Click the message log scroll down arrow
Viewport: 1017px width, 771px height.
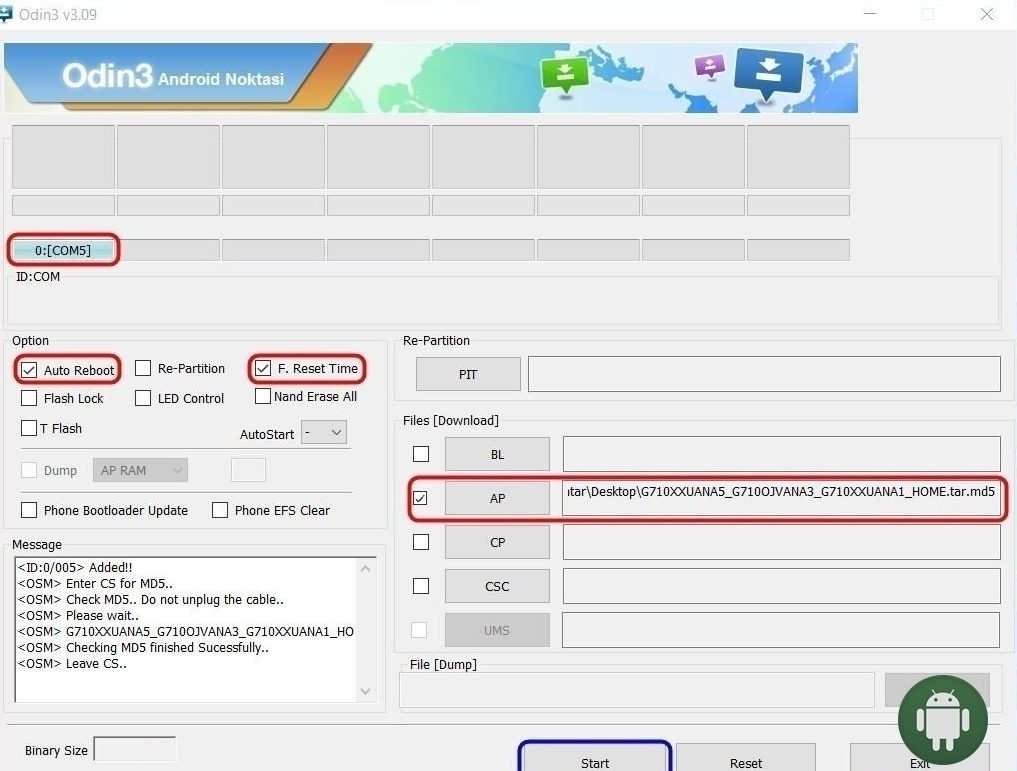365,691
